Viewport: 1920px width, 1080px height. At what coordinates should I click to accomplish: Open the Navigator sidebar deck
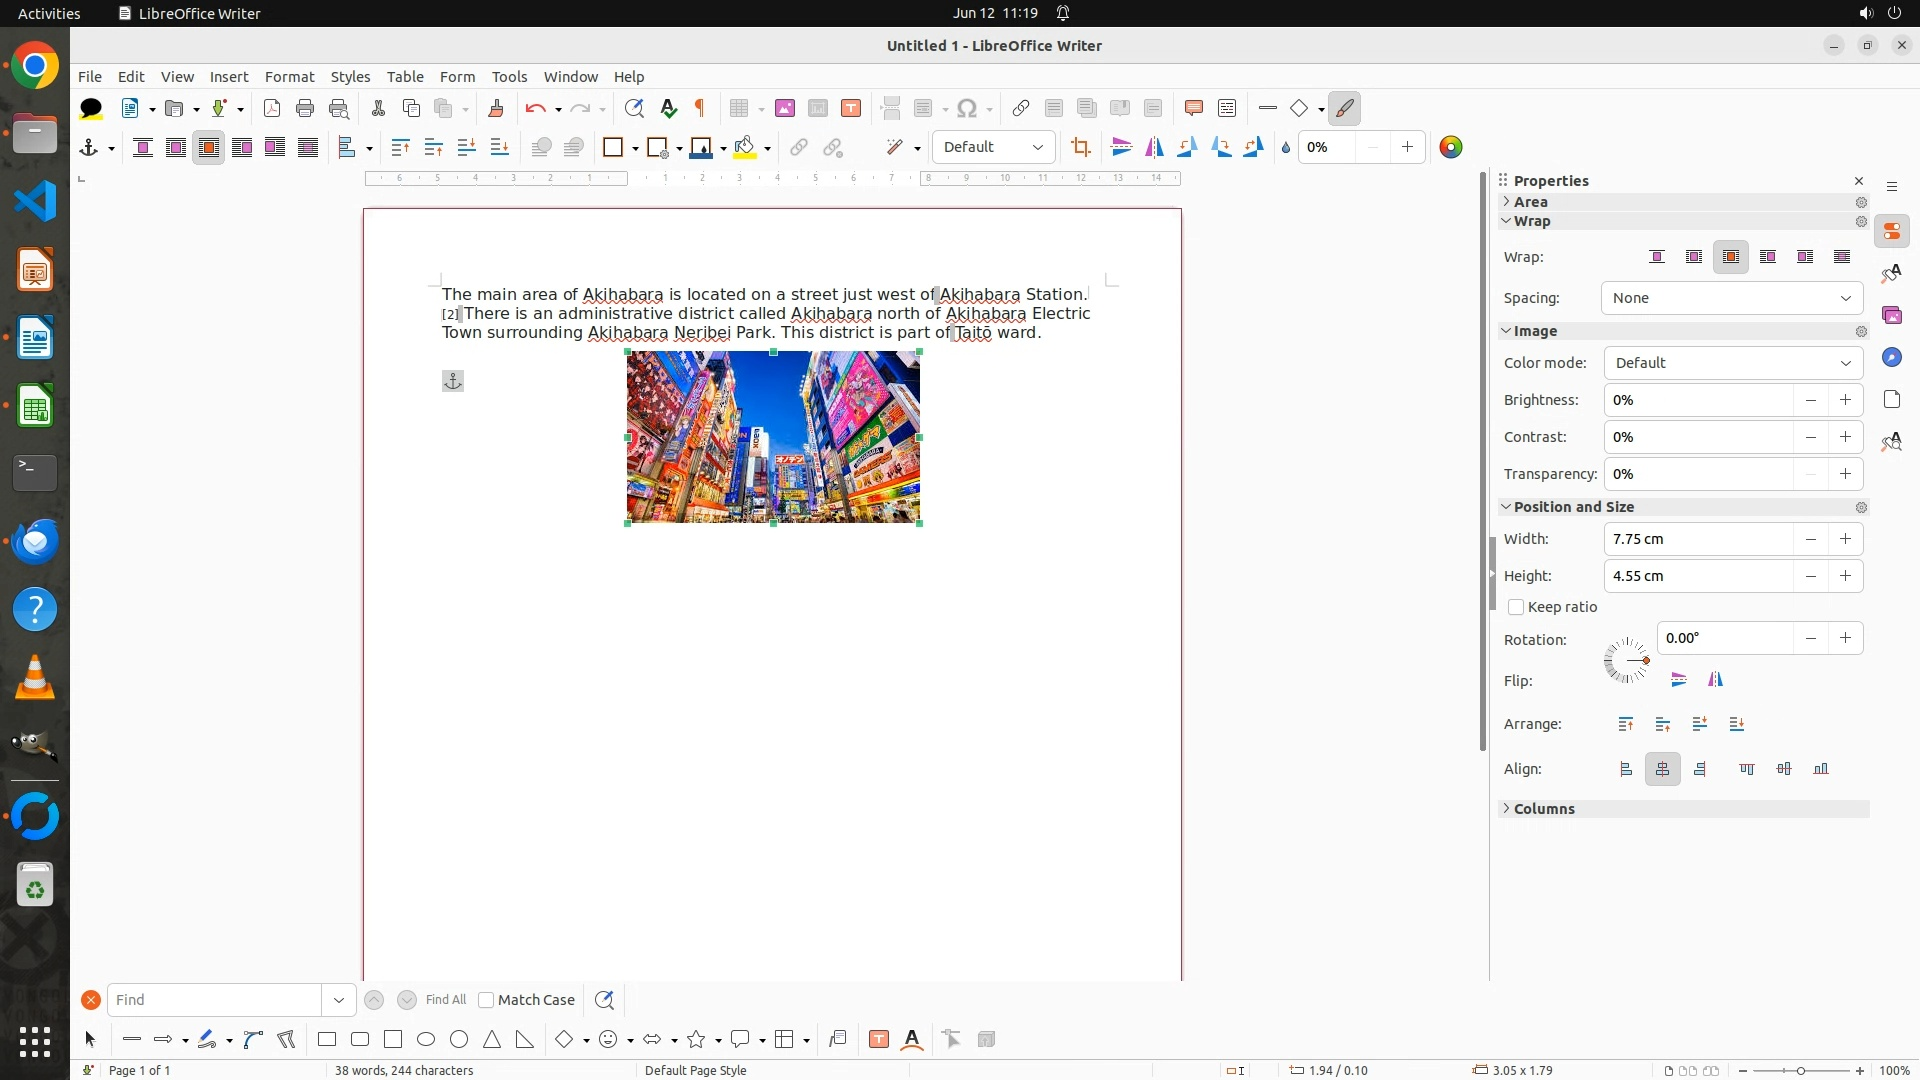(1892, 358)
